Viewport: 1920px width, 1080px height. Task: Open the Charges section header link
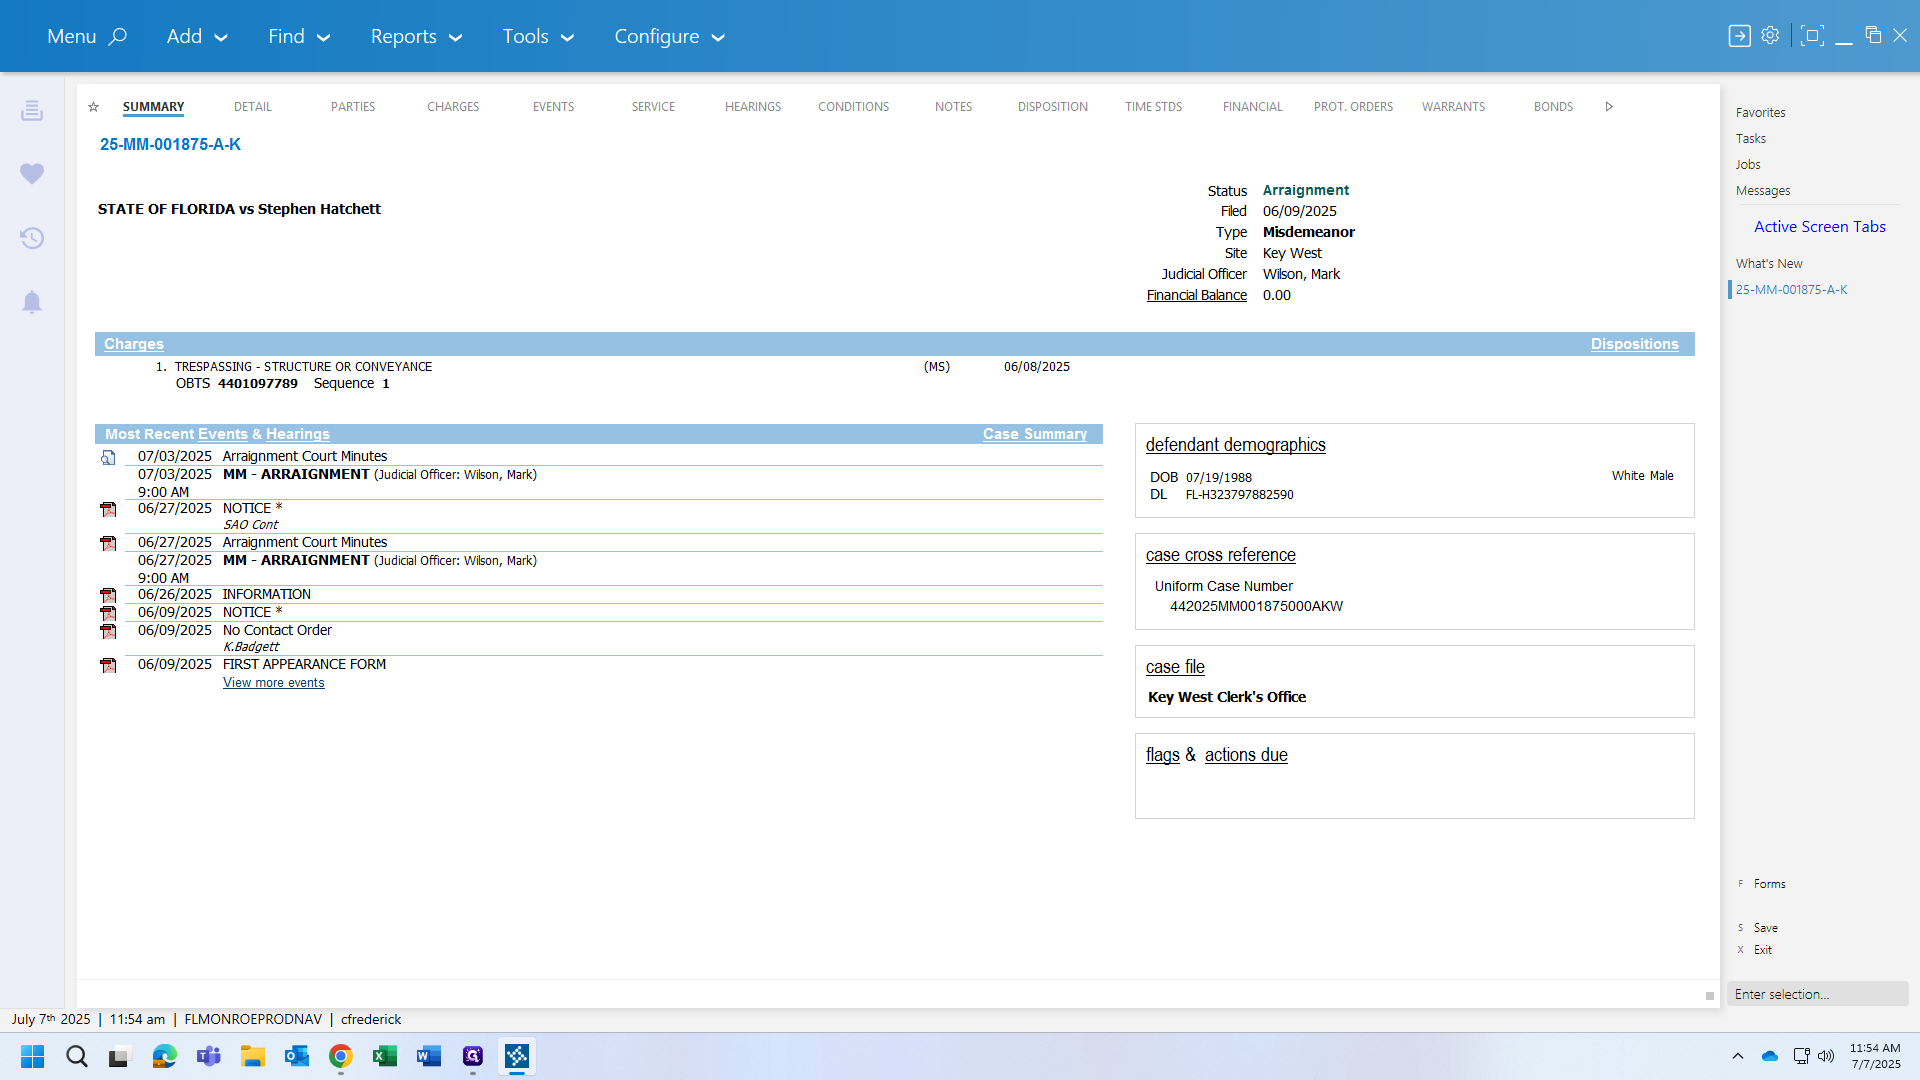pos(134,344)
